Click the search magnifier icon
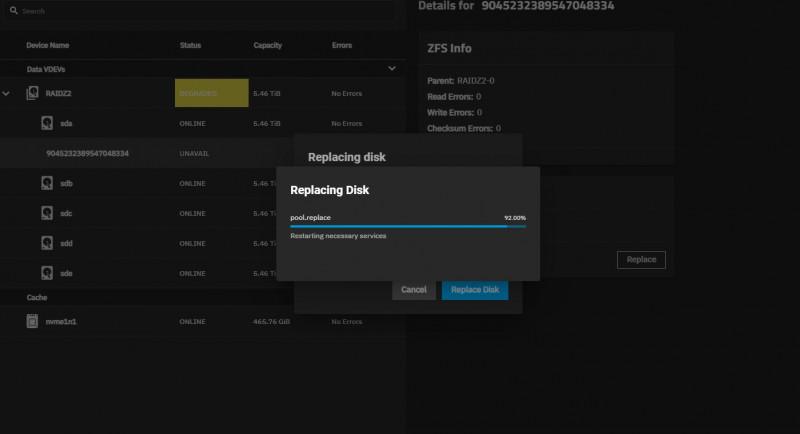Screen dimensions: 800x434 (x=13, y=11)
